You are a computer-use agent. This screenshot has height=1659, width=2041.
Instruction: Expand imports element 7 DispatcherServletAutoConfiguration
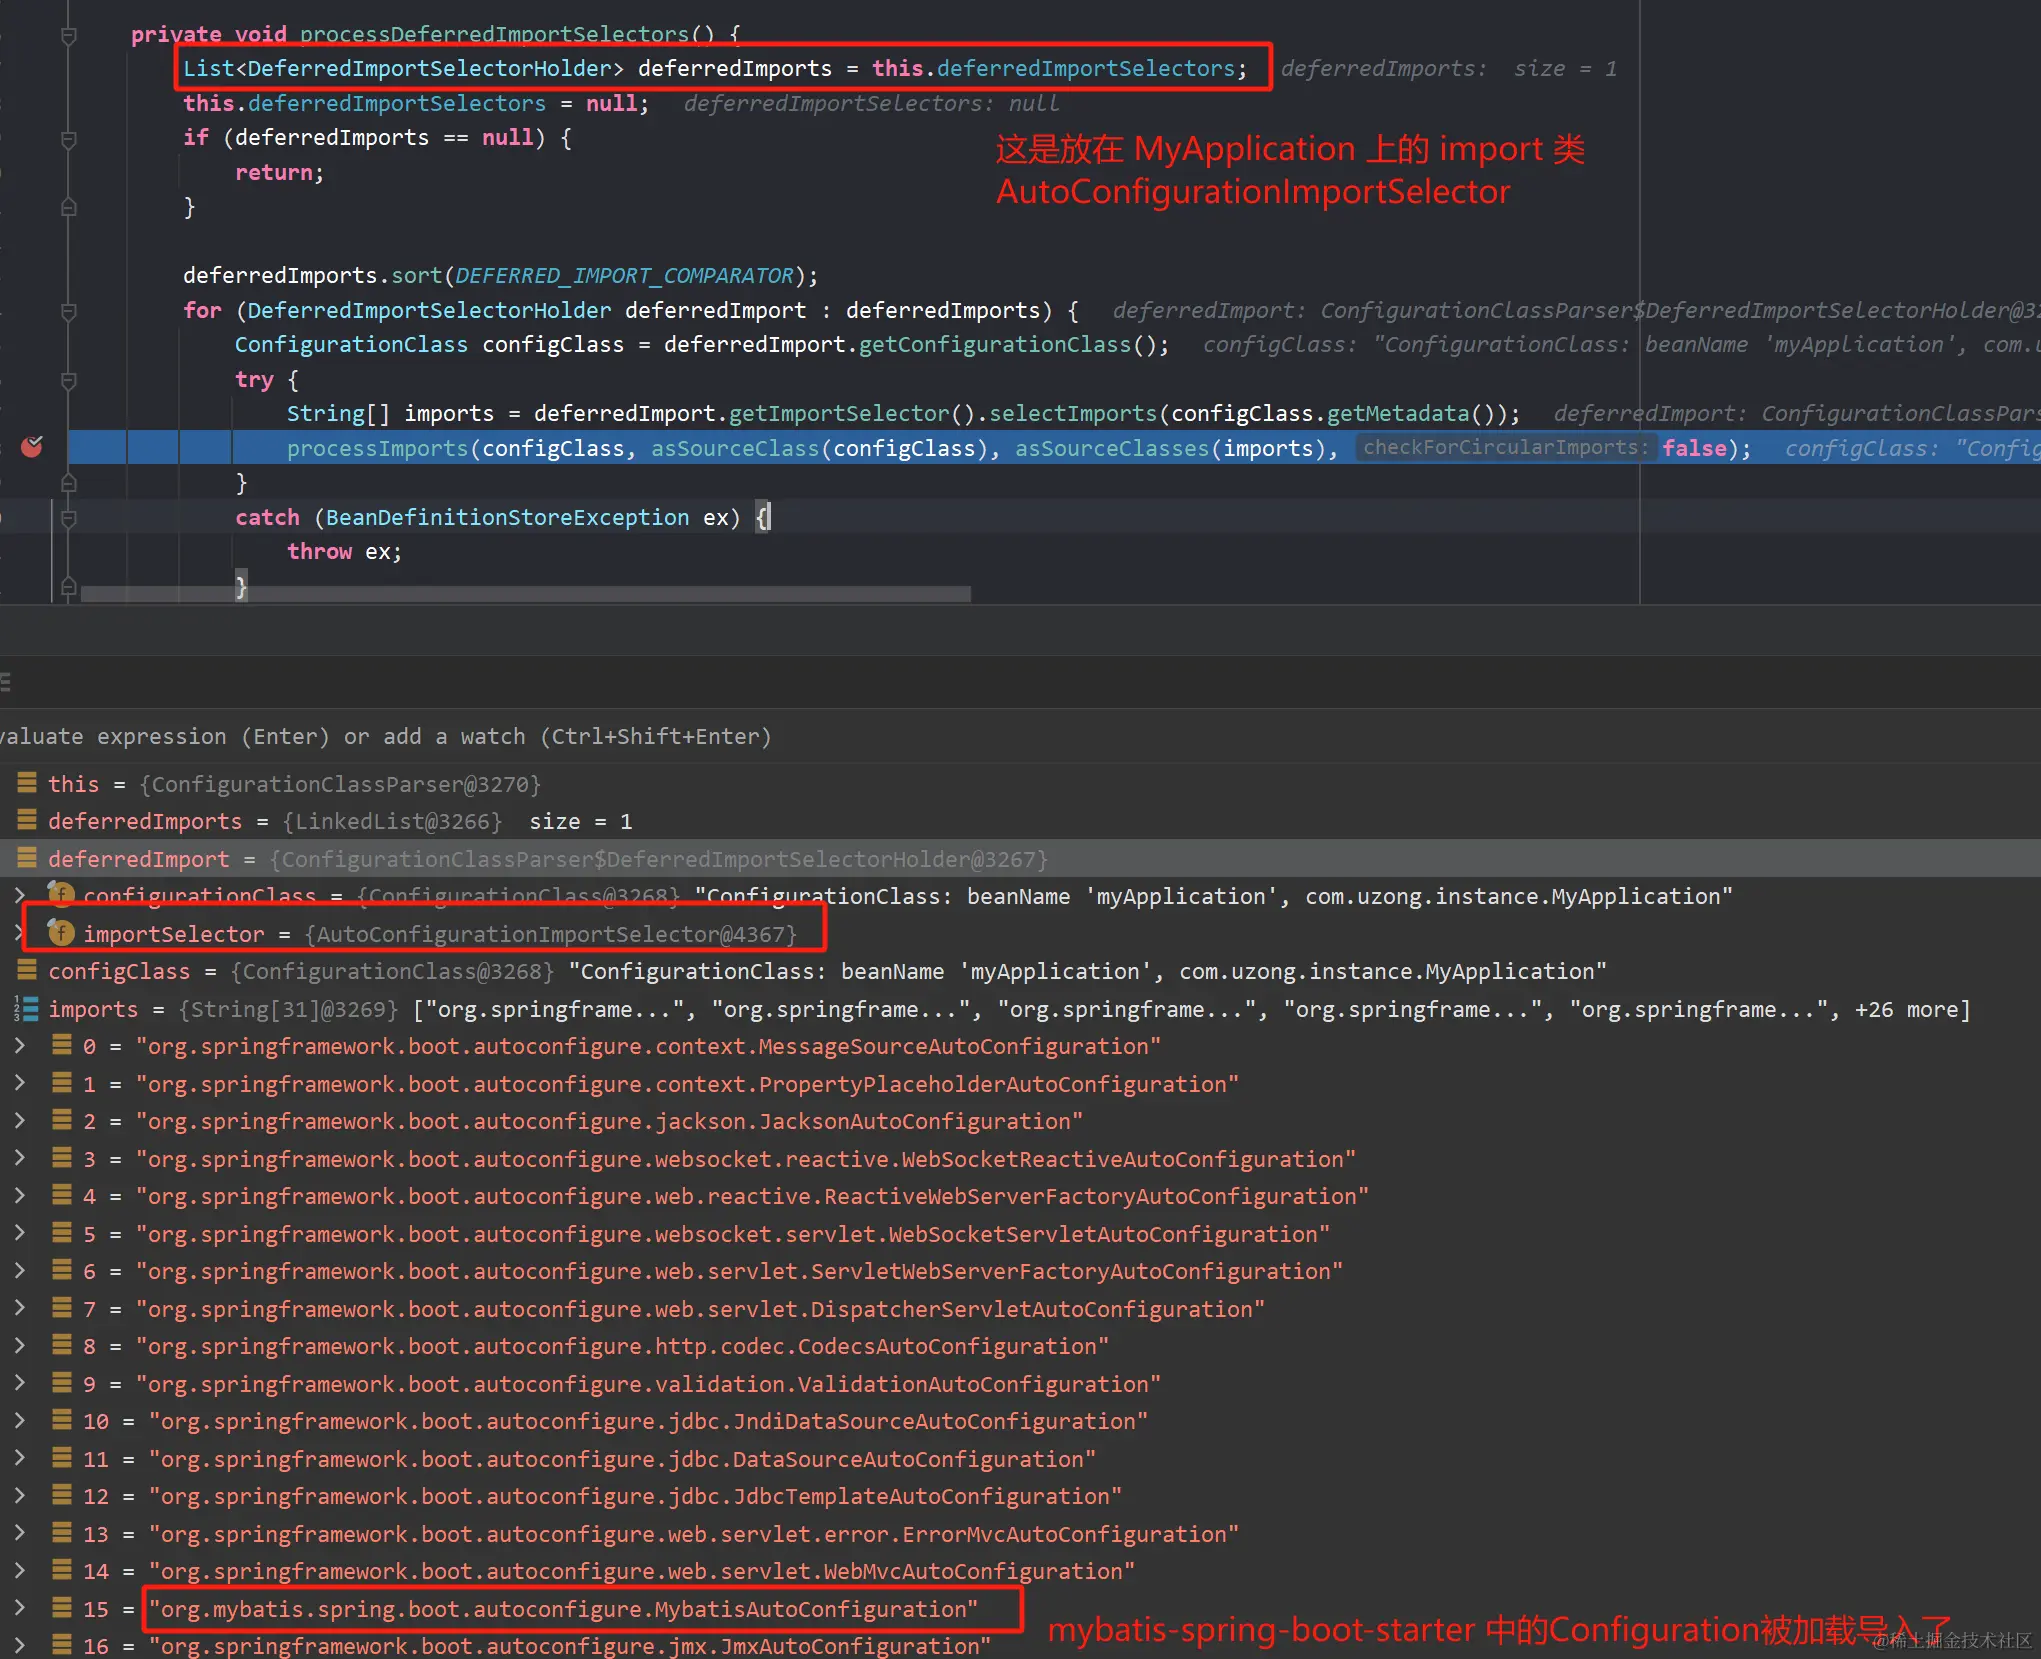(19, 1308)
